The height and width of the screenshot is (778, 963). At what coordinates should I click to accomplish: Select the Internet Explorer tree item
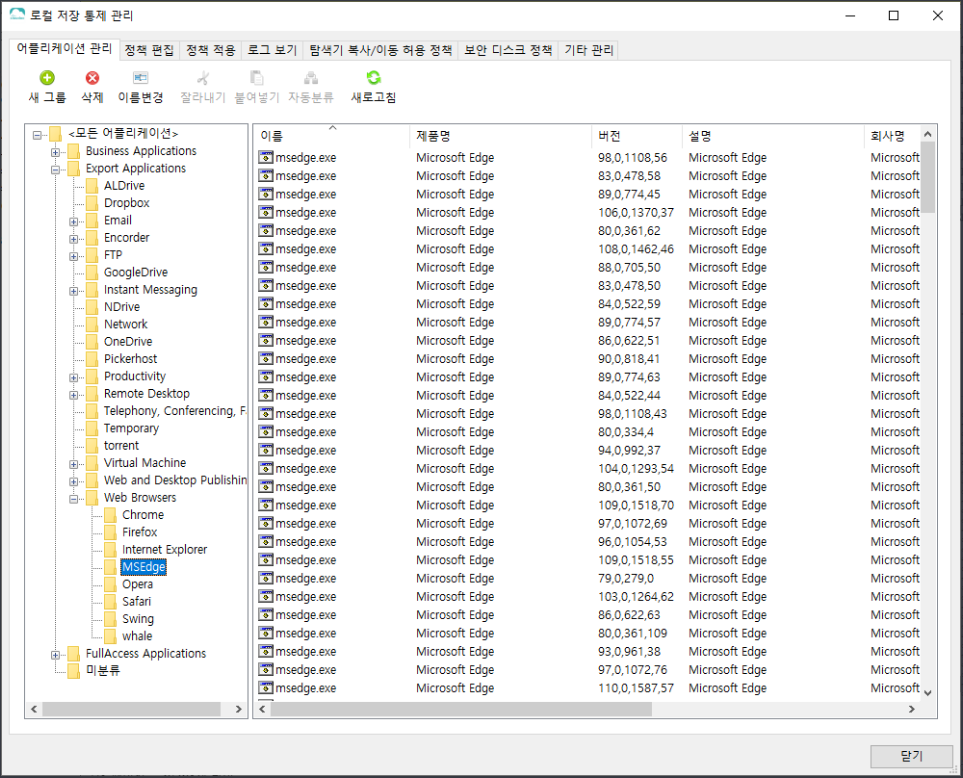coord(165,550)
